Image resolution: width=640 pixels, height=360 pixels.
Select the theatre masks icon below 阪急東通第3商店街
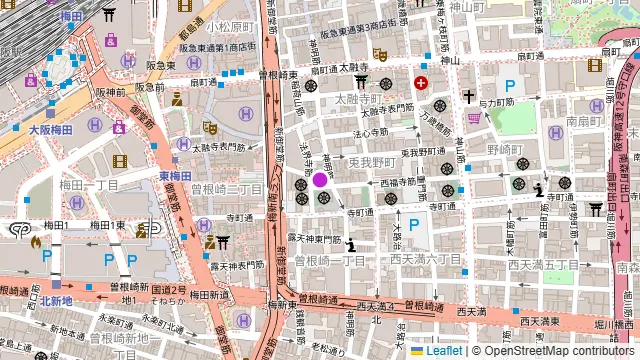pos(380,54)
